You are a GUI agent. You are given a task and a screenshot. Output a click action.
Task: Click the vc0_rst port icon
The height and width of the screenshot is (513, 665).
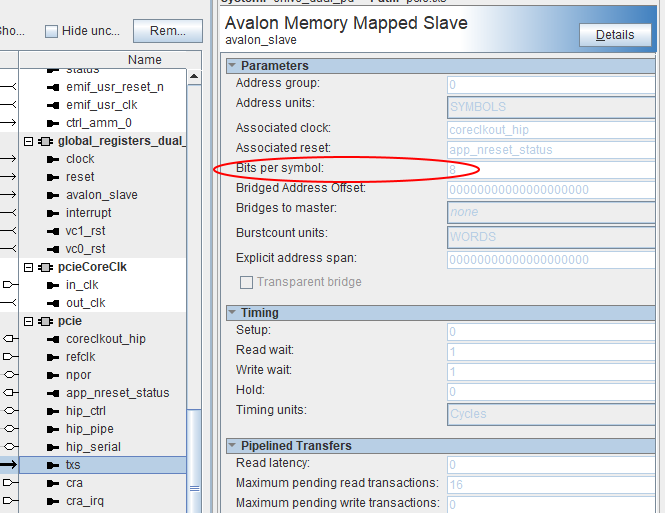[x=53, y=249]
